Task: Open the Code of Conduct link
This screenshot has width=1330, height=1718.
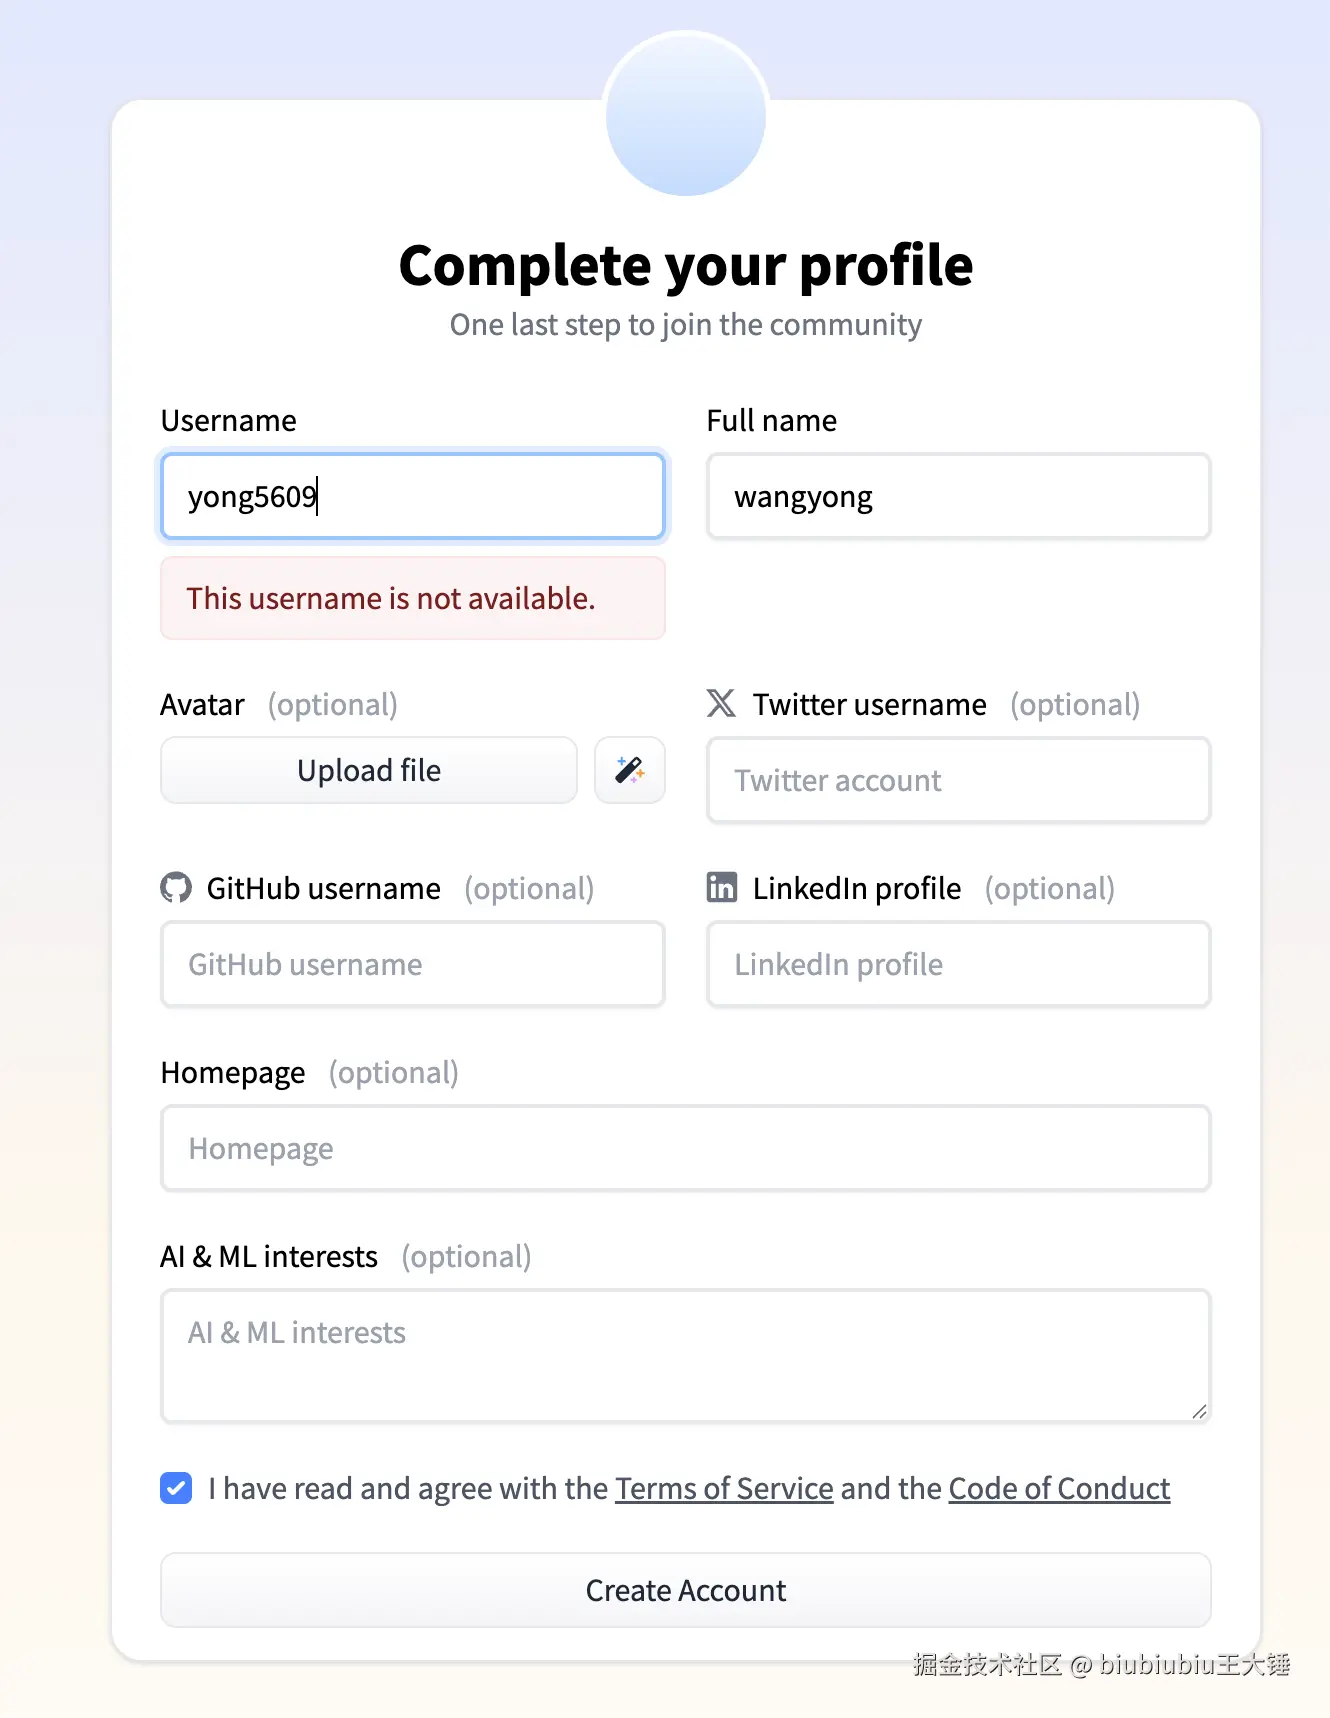Action: coord(1059,1488)
